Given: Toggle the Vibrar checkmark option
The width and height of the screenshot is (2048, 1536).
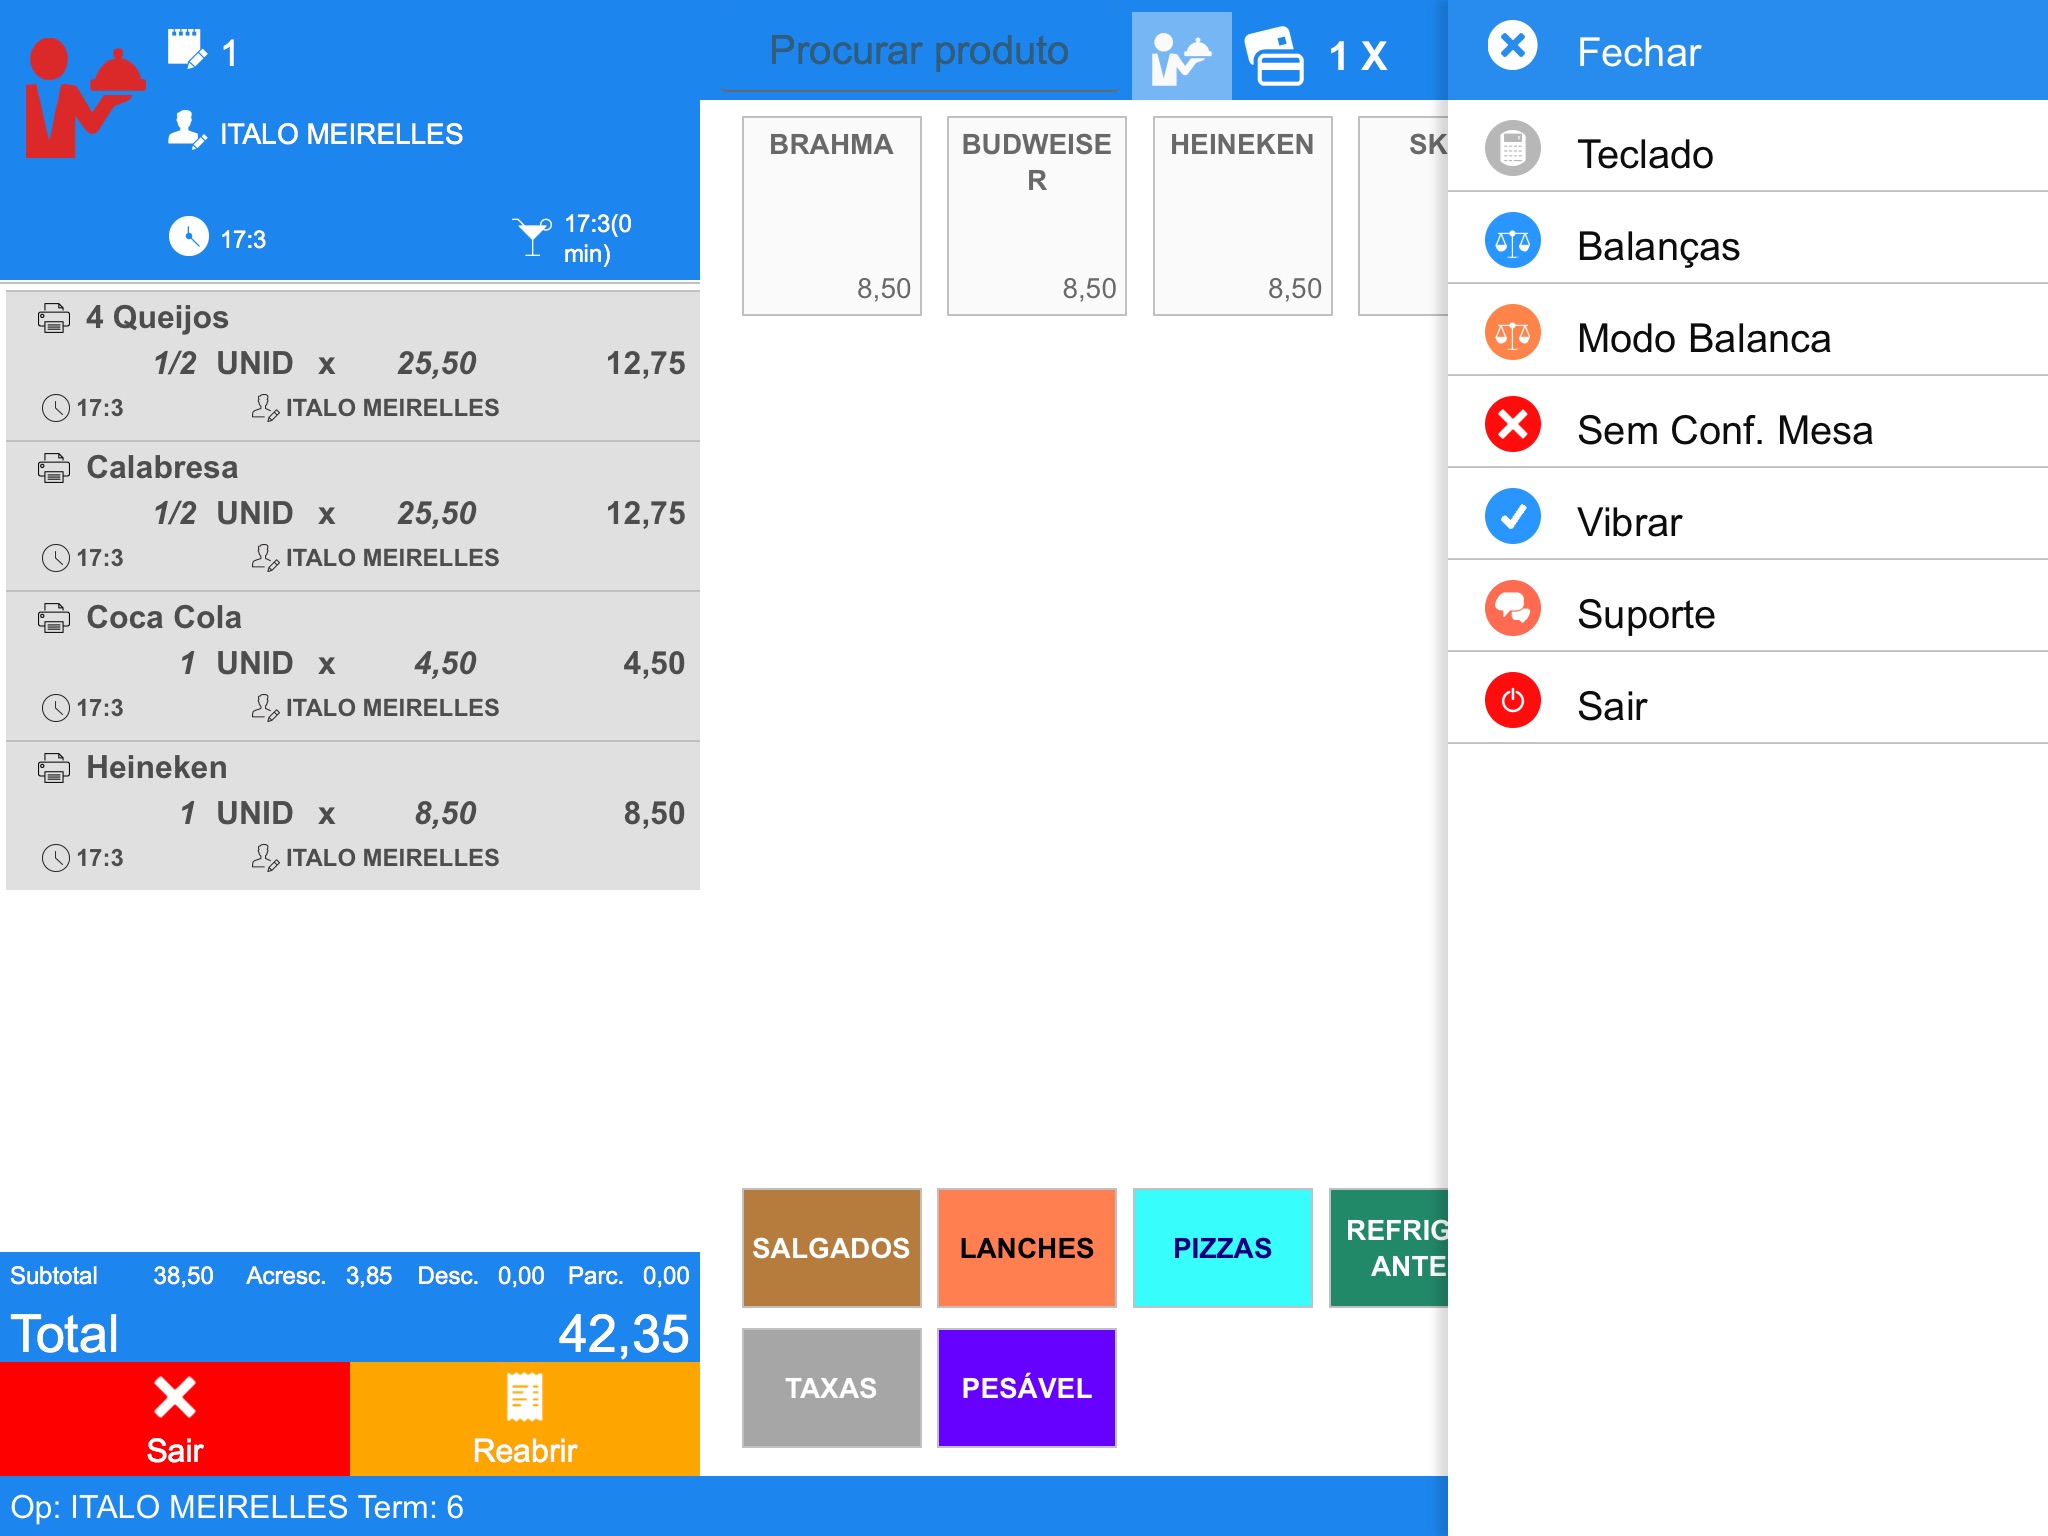Looking at the screenshot, I should tap(1748, 515).
